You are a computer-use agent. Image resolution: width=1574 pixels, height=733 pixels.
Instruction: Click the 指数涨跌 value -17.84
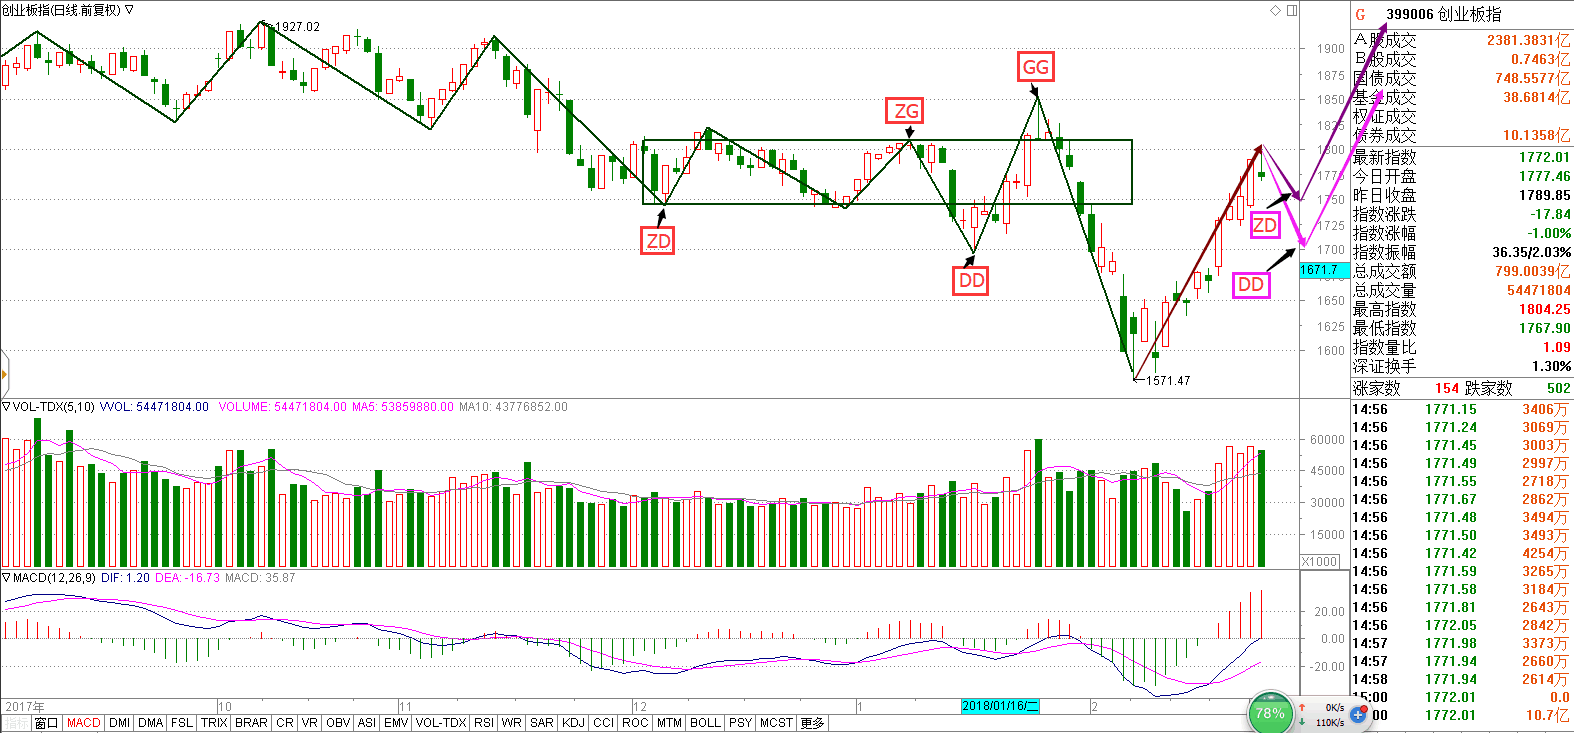[x=1551, y=214]
